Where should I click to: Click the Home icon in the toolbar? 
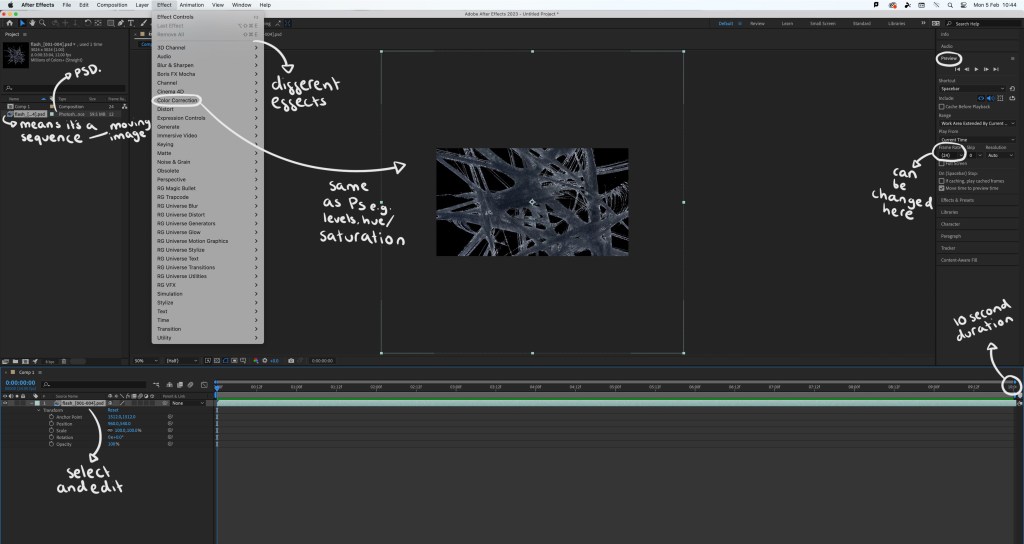[9, 22]
